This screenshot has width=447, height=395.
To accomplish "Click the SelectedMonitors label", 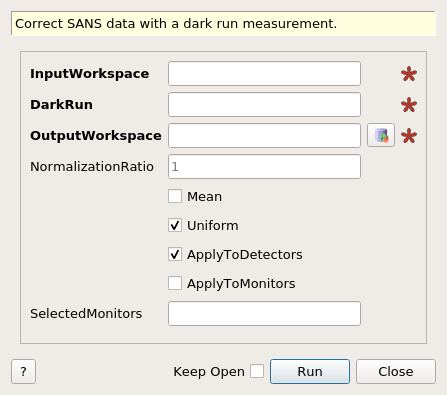I will [x=86, y=313].
